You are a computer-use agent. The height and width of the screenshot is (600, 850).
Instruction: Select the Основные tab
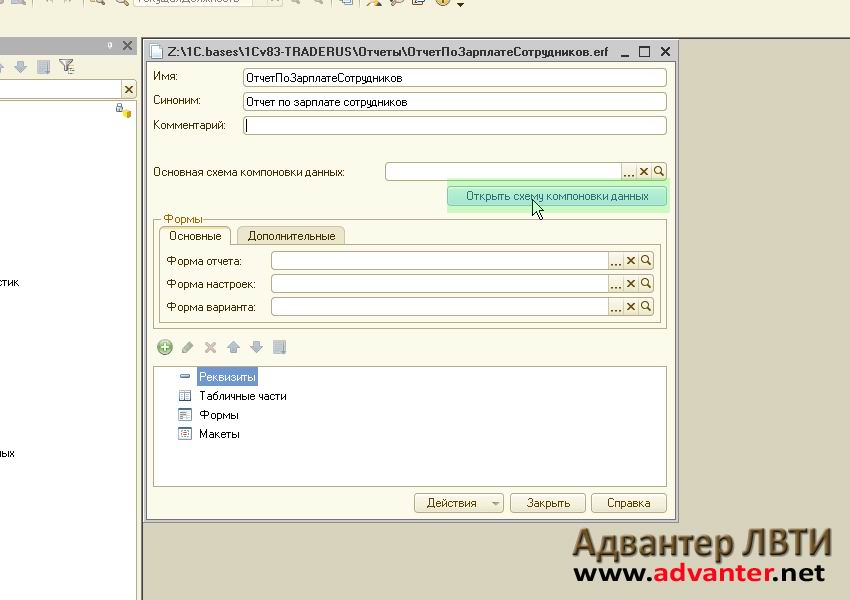tap(195, 236)
